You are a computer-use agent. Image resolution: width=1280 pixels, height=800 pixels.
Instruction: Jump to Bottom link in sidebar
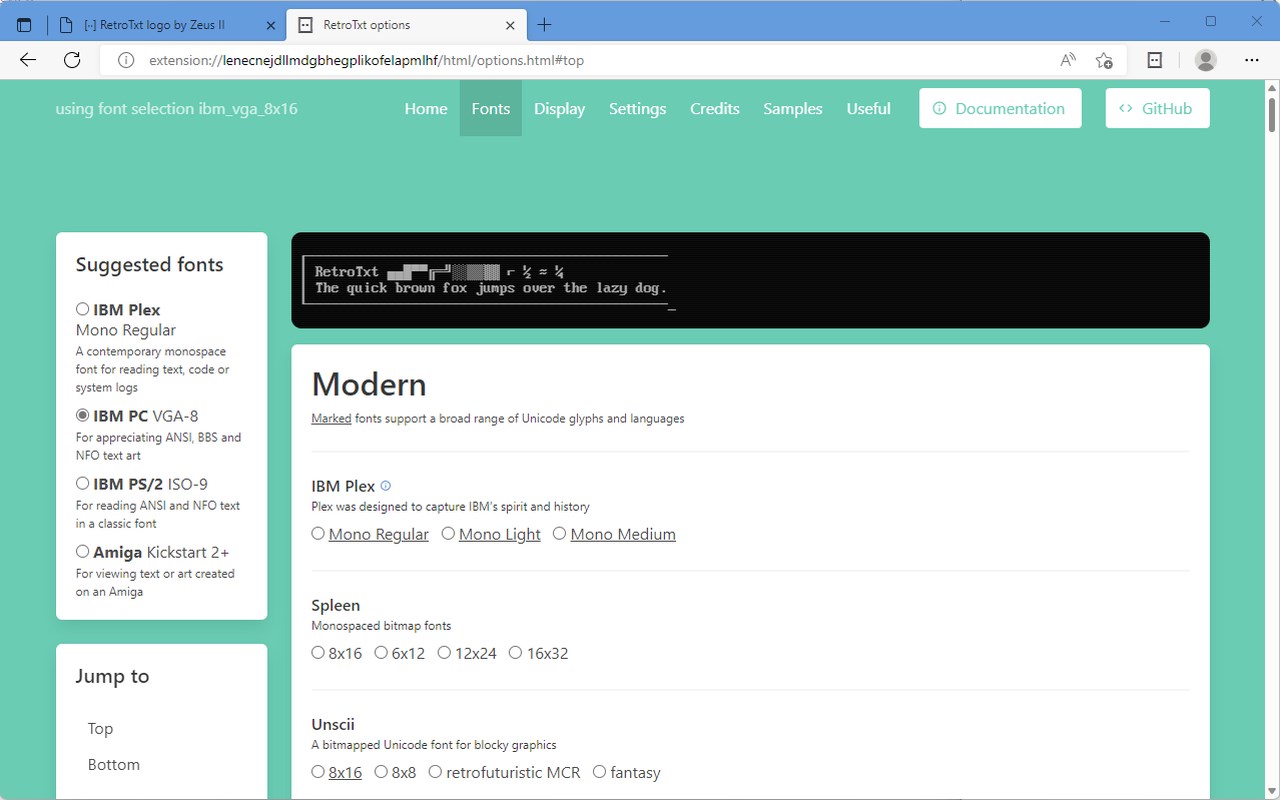(x=114, y=764)
